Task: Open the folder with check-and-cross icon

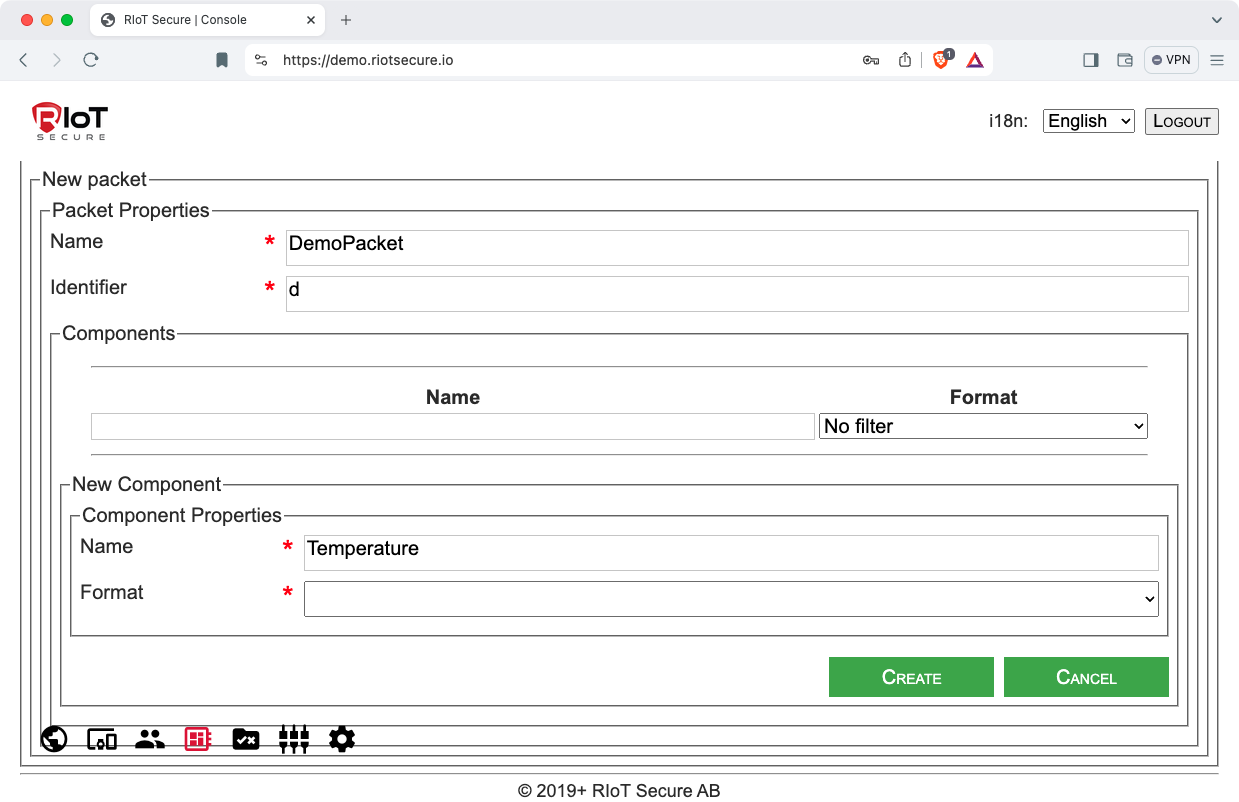Action: point(246,739)
